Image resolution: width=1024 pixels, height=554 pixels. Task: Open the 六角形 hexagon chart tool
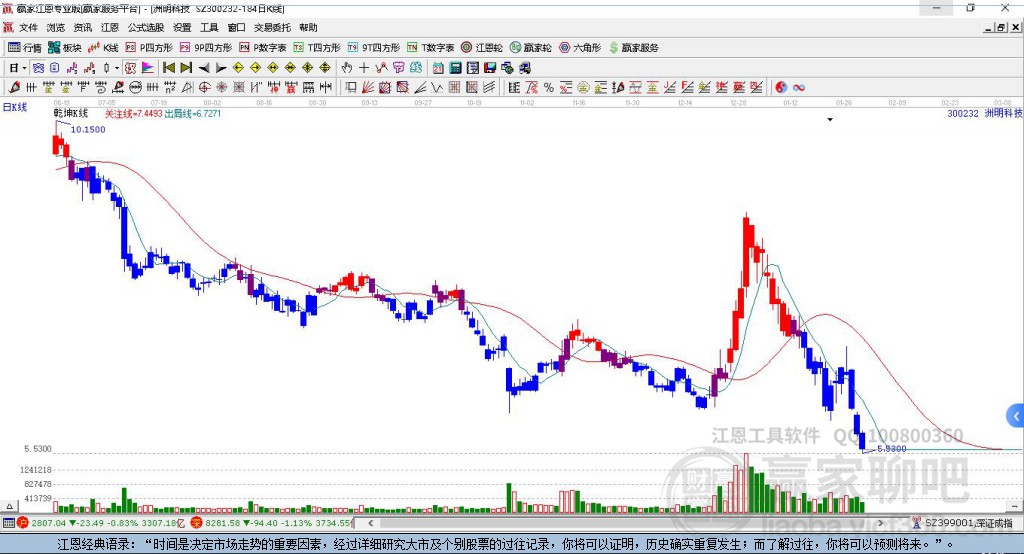click(580, 48)
